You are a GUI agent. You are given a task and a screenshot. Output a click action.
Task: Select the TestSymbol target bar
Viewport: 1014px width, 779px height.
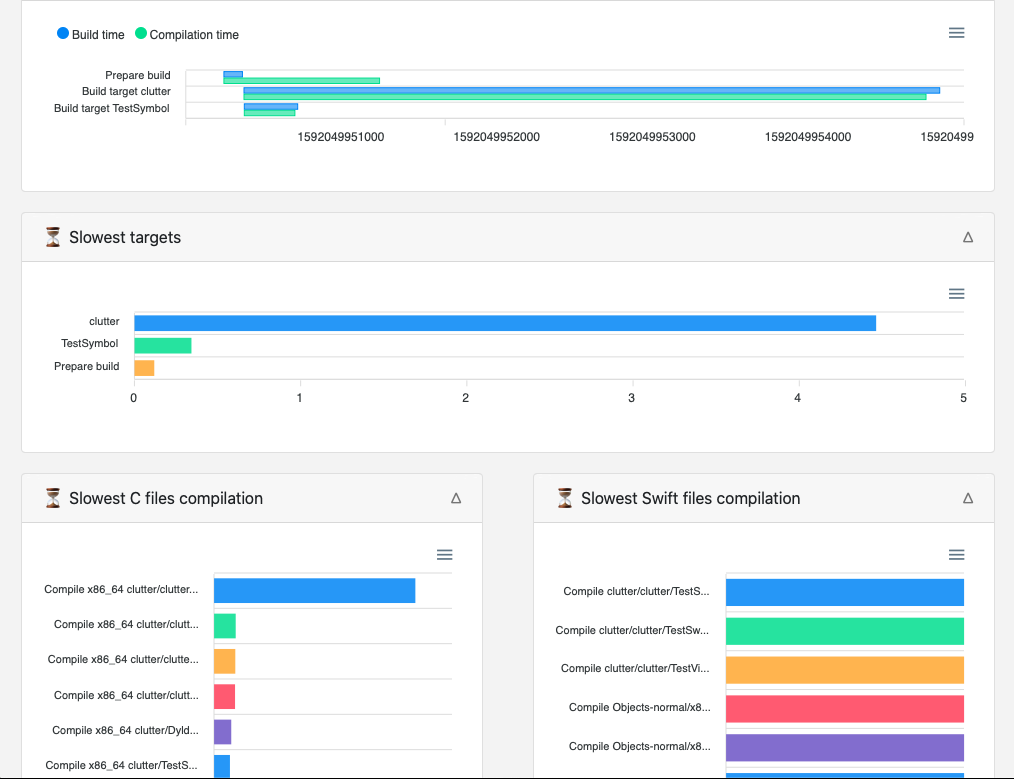163,346
